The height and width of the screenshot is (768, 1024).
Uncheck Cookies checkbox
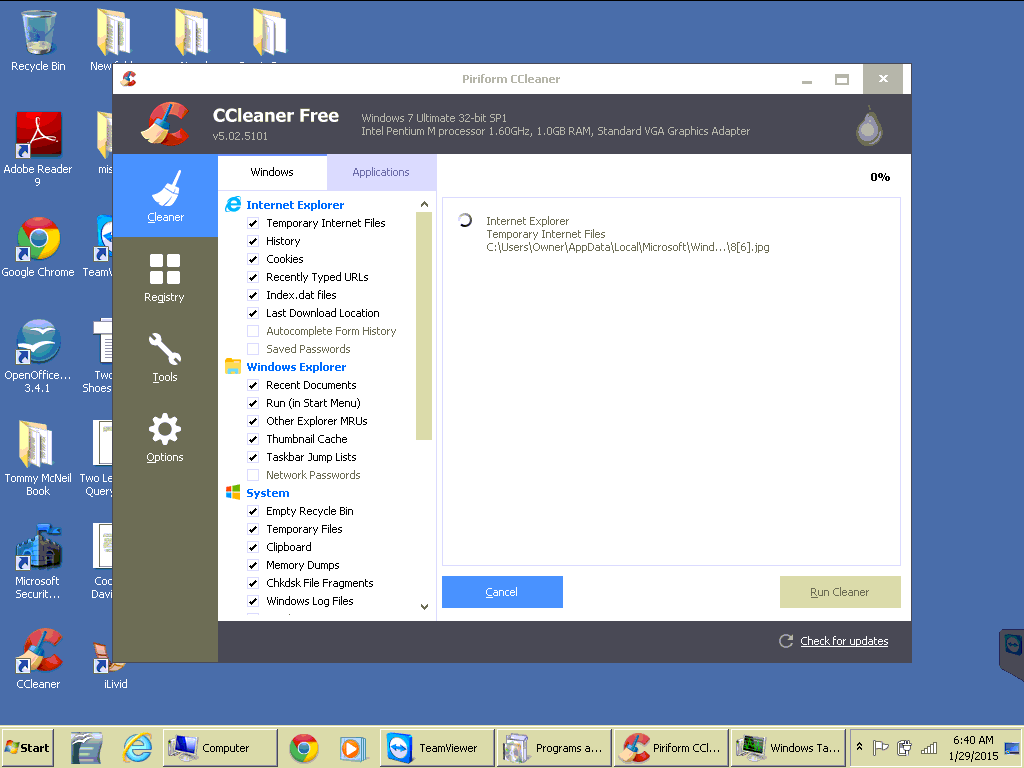pyautogui.click(x=253, y=259)
